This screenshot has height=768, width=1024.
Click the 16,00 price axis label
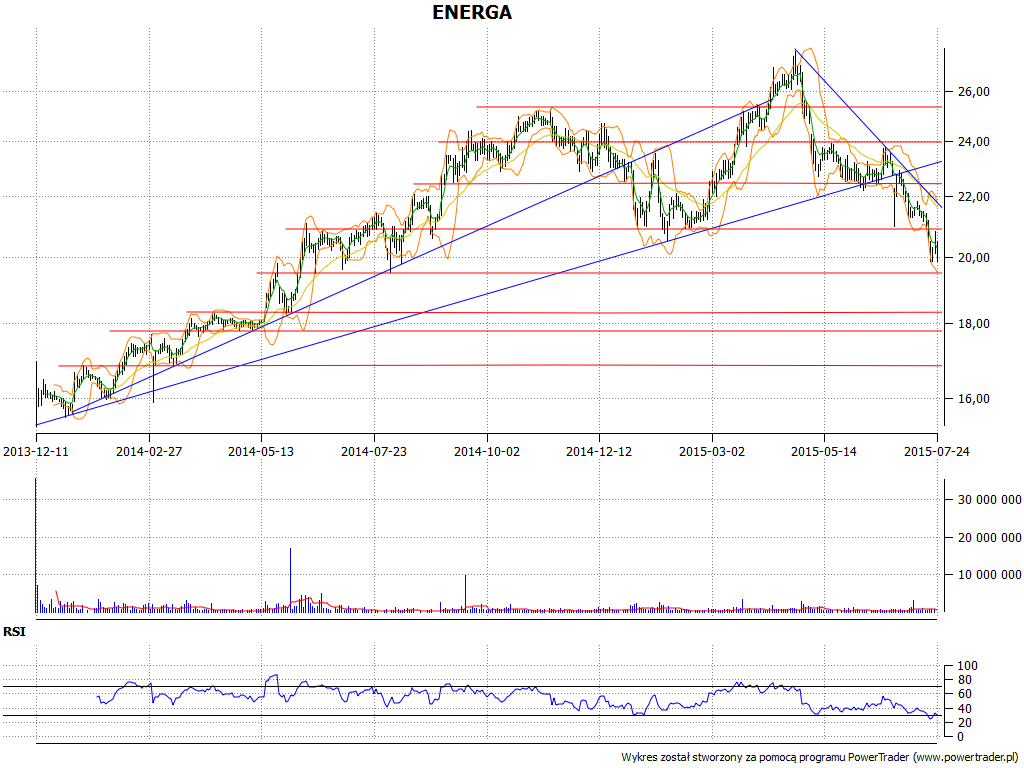tap(974, 399)
